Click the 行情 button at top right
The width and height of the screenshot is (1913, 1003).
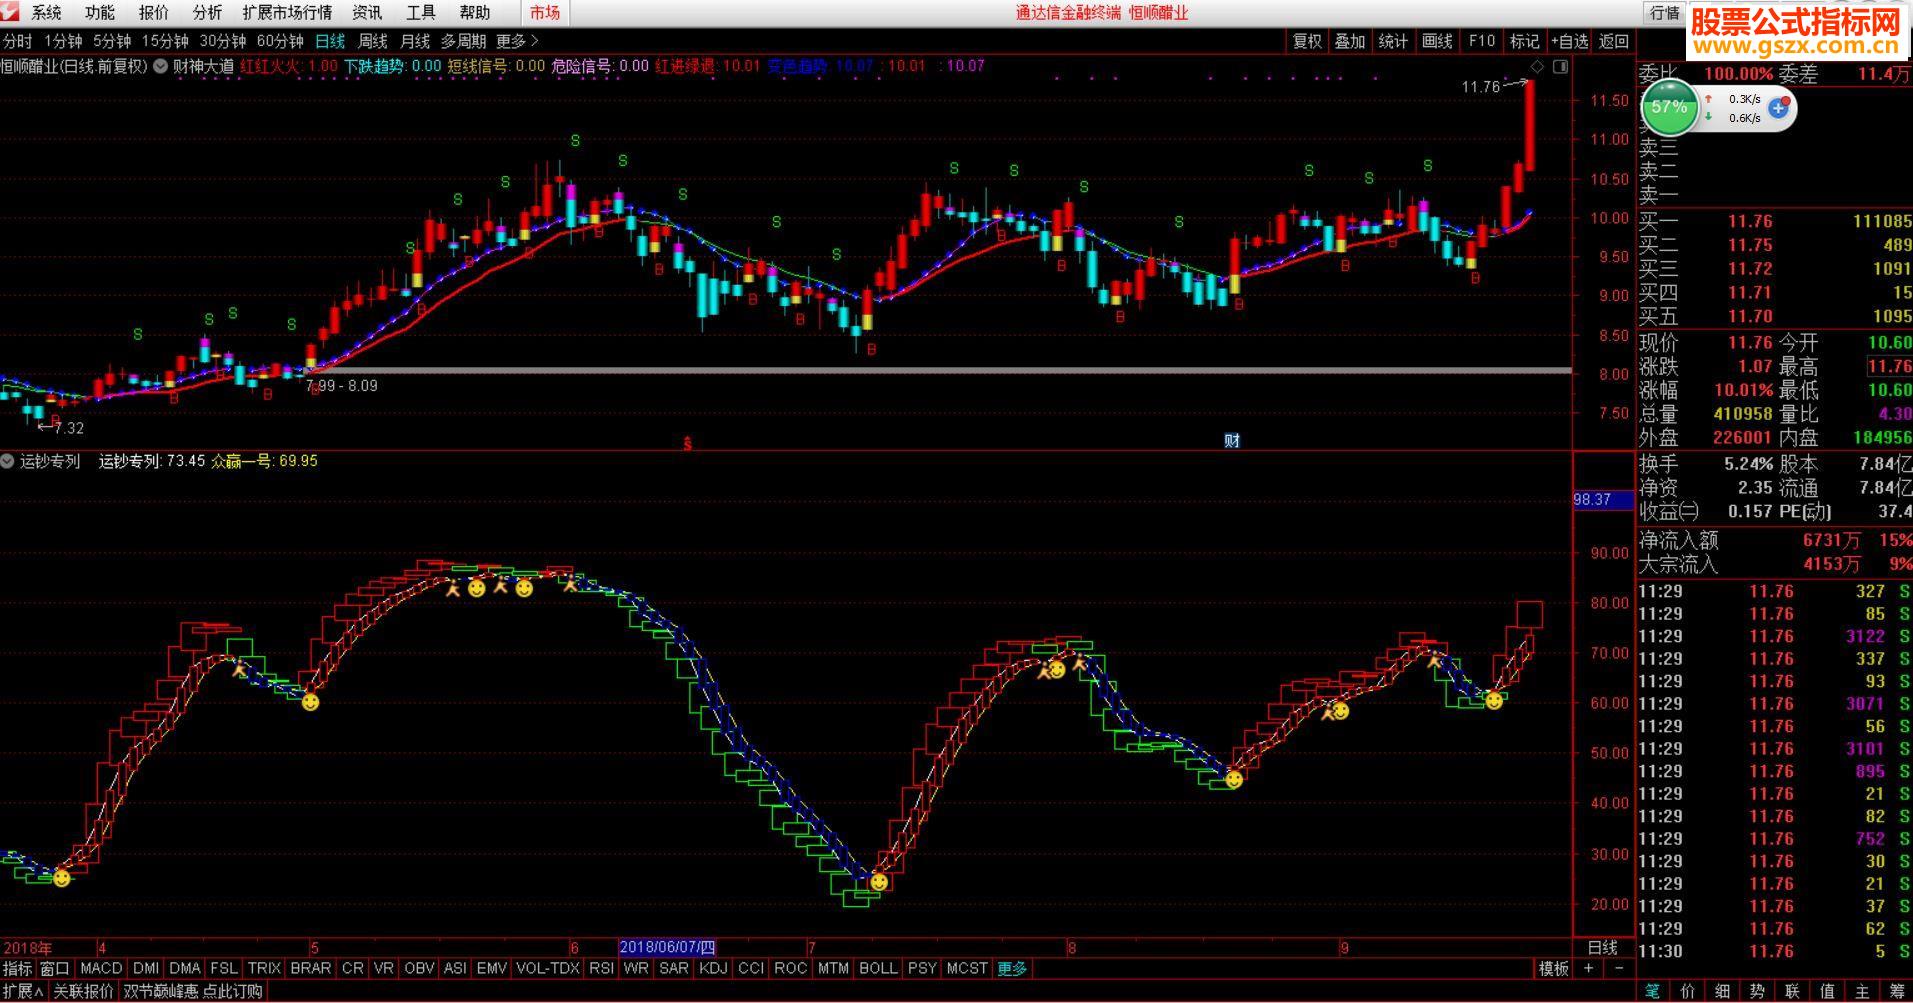(1665, 13)
